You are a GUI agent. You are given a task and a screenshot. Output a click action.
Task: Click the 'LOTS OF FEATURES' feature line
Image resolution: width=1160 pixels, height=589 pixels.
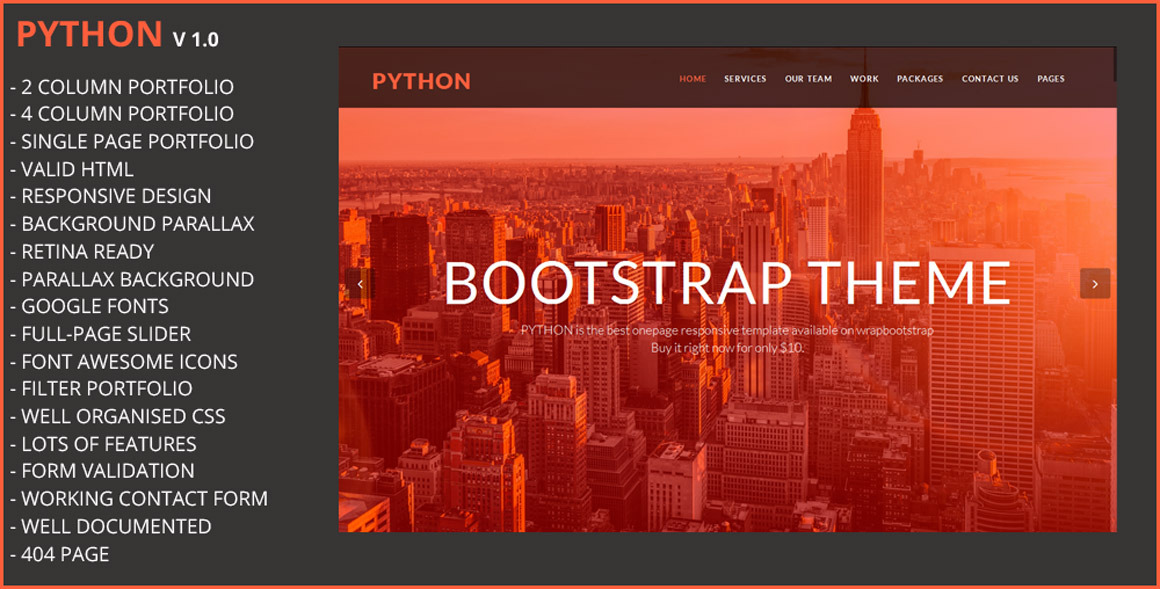[x=104, y=444]
